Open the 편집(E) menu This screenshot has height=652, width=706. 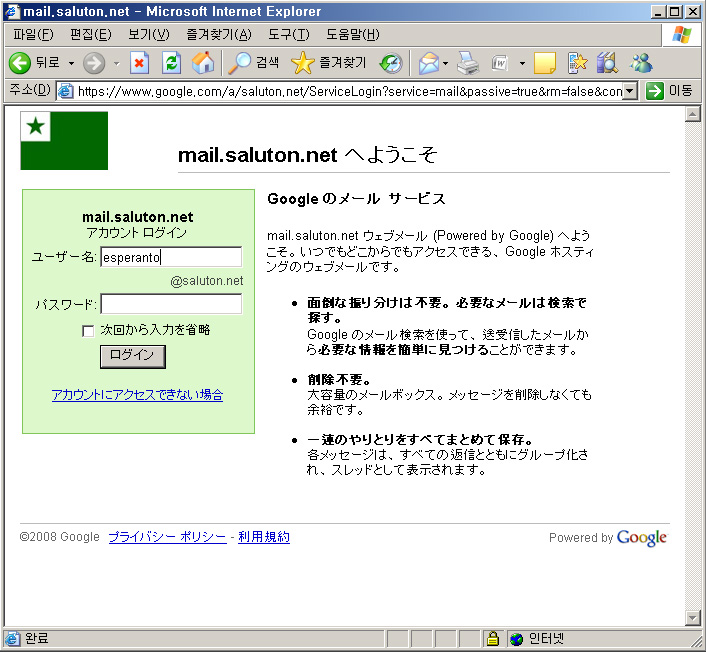click(x=91, y=35)
